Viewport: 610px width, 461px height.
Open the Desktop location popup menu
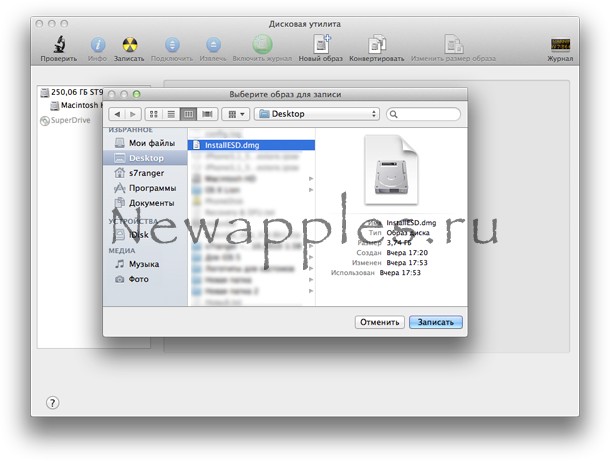317,114
